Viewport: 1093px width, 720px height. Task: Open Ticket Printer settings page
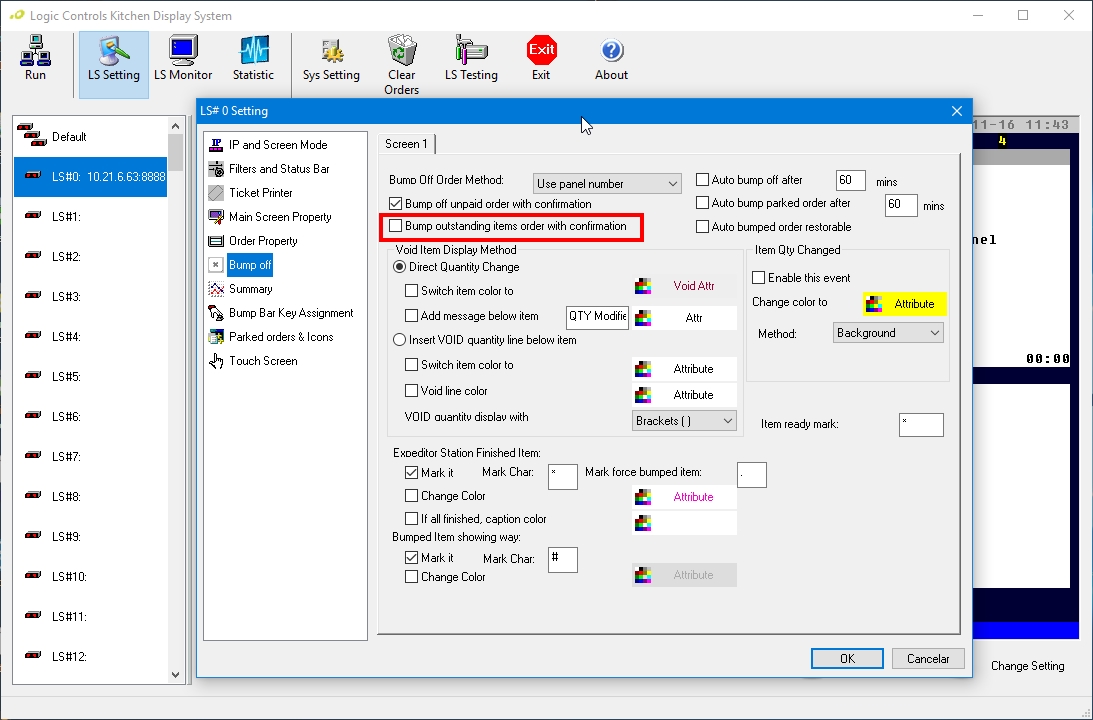[x=251, y=192]
